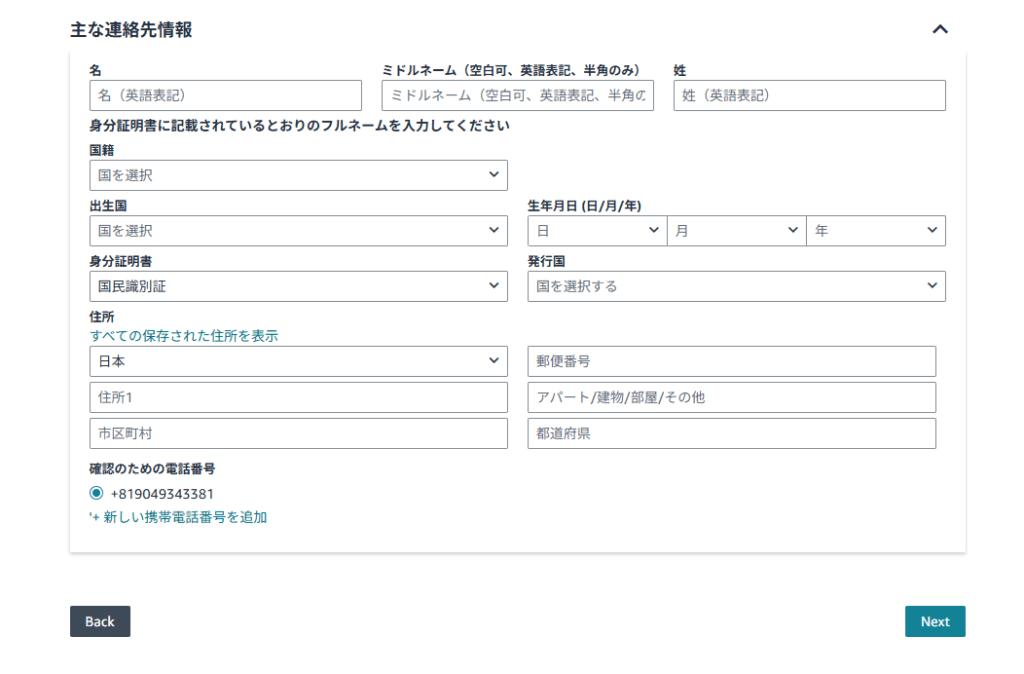The image size is (1024, 674).
Task: Click すべての保存された住所を表示 link
Action: point(184,336)
